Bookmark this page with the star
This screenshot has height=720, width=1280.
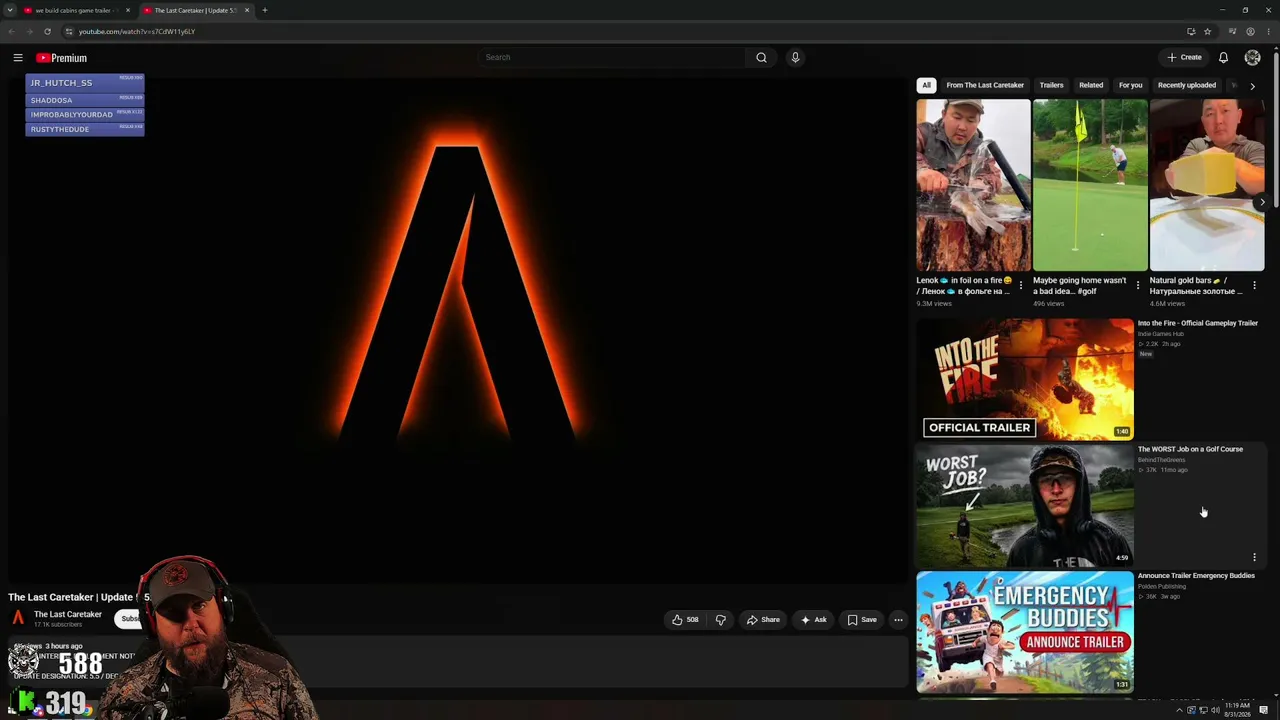[1207, 31]
